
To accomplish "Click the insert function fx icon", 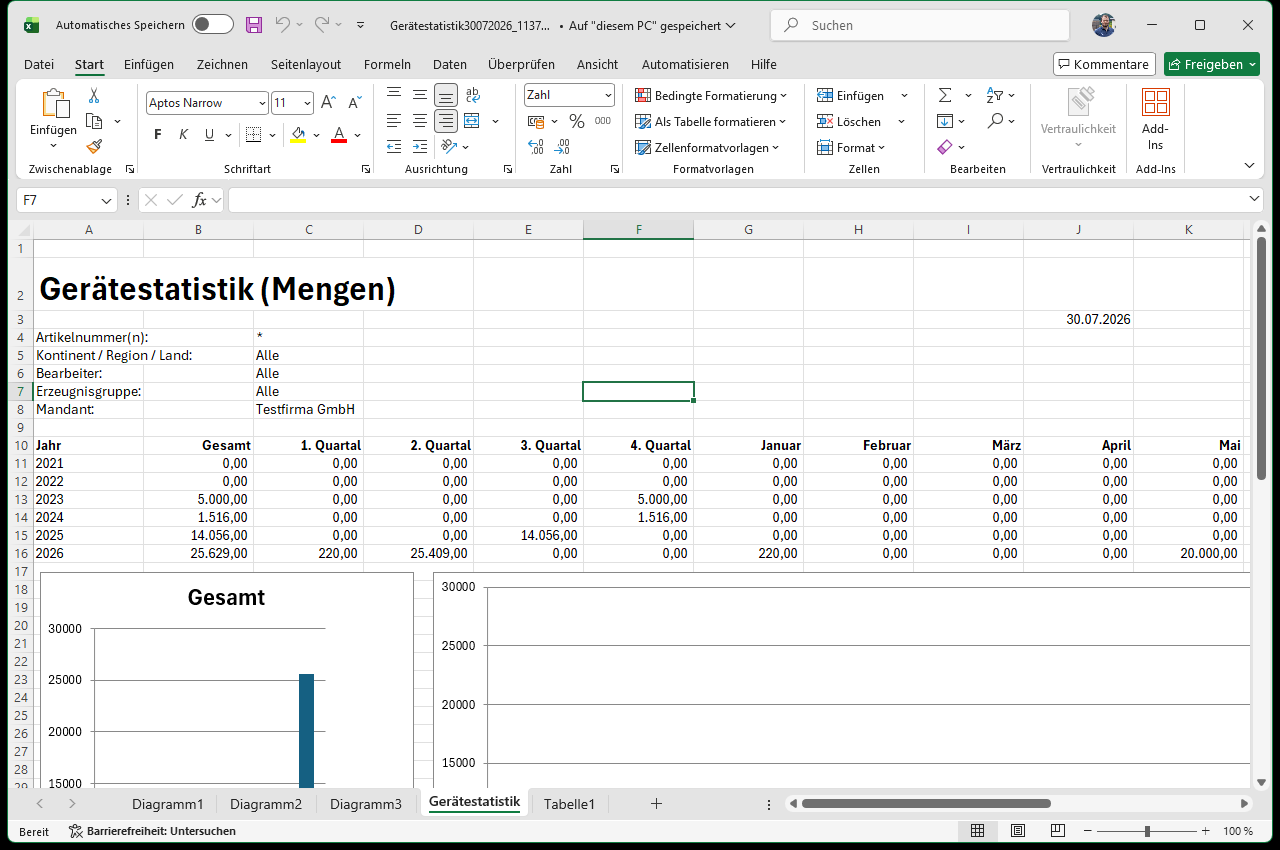I will 200,200.
